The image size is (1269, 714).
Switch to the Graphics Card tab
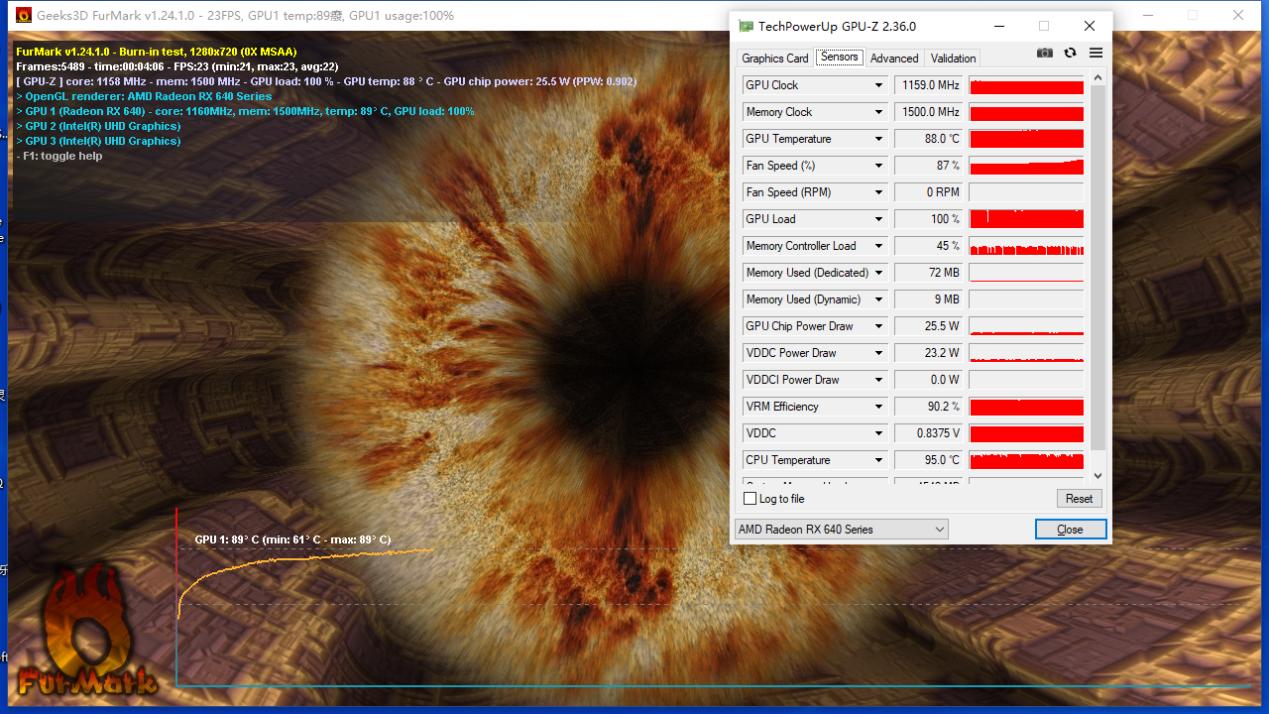point(775,58)
